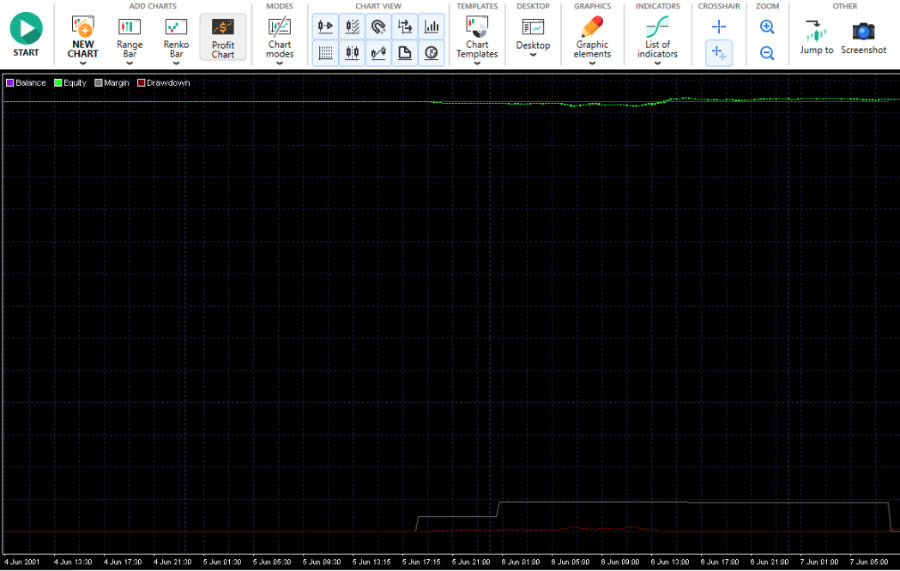Select the plain crosshair tool
This screenshot has width=900, height=571.
coord(719,26)
